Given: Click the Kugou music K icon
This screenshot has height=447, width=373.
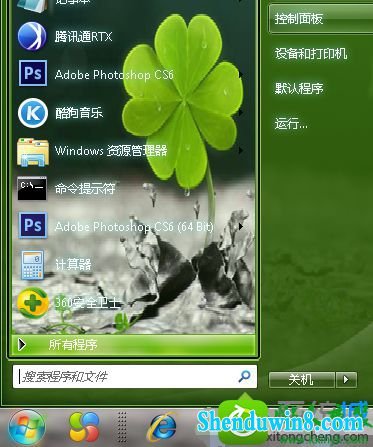Looking at the screenshot, I should click(x=33, y=113).
